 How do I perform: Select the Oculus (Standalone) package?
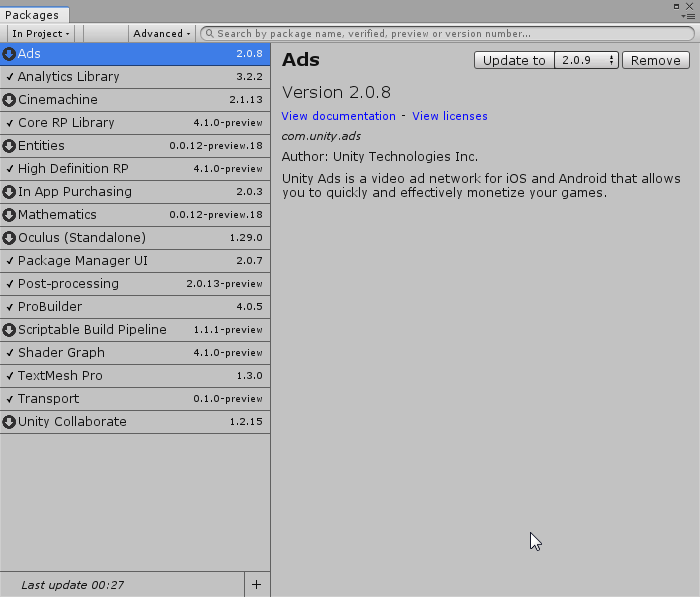tap(135, 238)
